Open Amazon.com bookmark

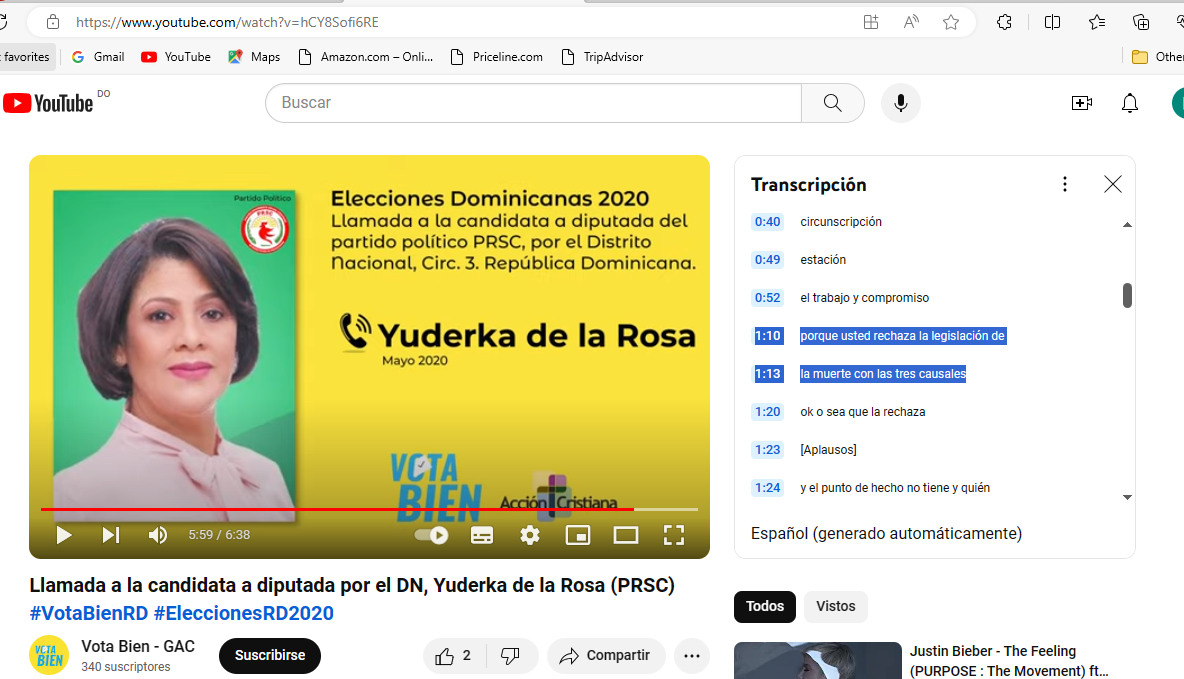point(366,57)
